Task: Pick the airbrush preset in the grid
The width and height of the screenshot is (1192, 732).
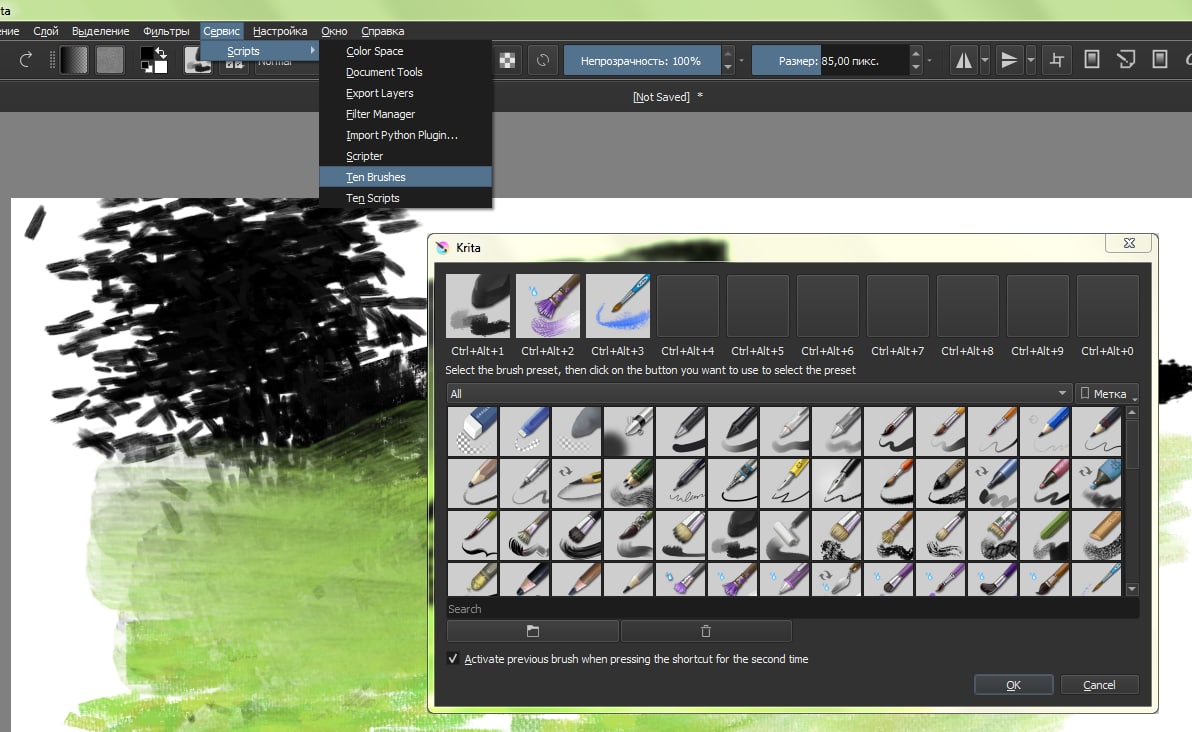Action: coord(629,431)
